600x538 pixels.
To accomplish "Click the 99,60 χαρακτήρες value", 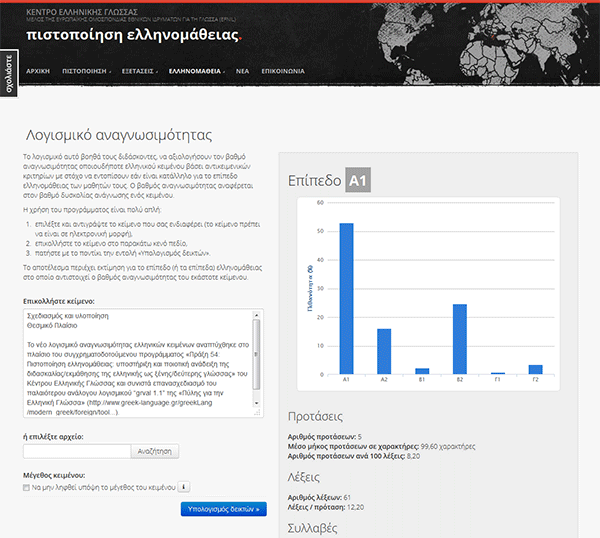I will (448, 447).
